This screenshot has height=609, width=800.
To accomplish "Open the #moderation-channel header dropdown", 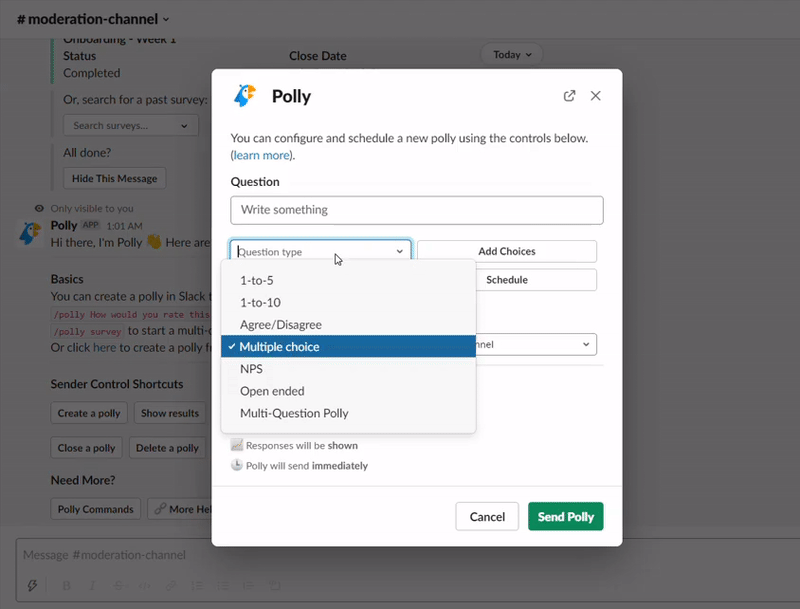I will click(93, 19).
